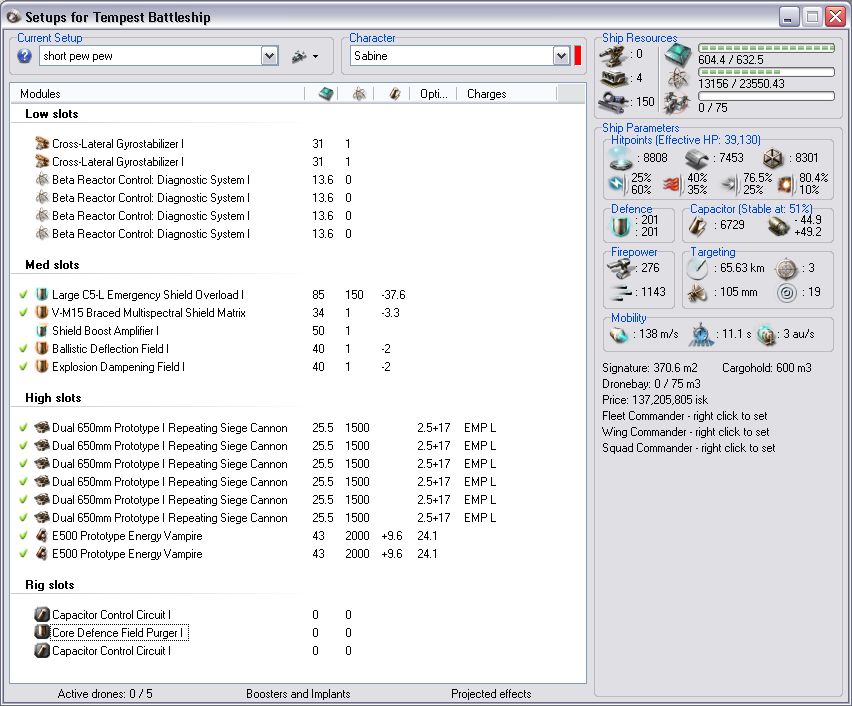Toggle the Ballistic Deflection Field I checkmark
The height and width of the screenshot is (706, 852).
click(23, 348)
